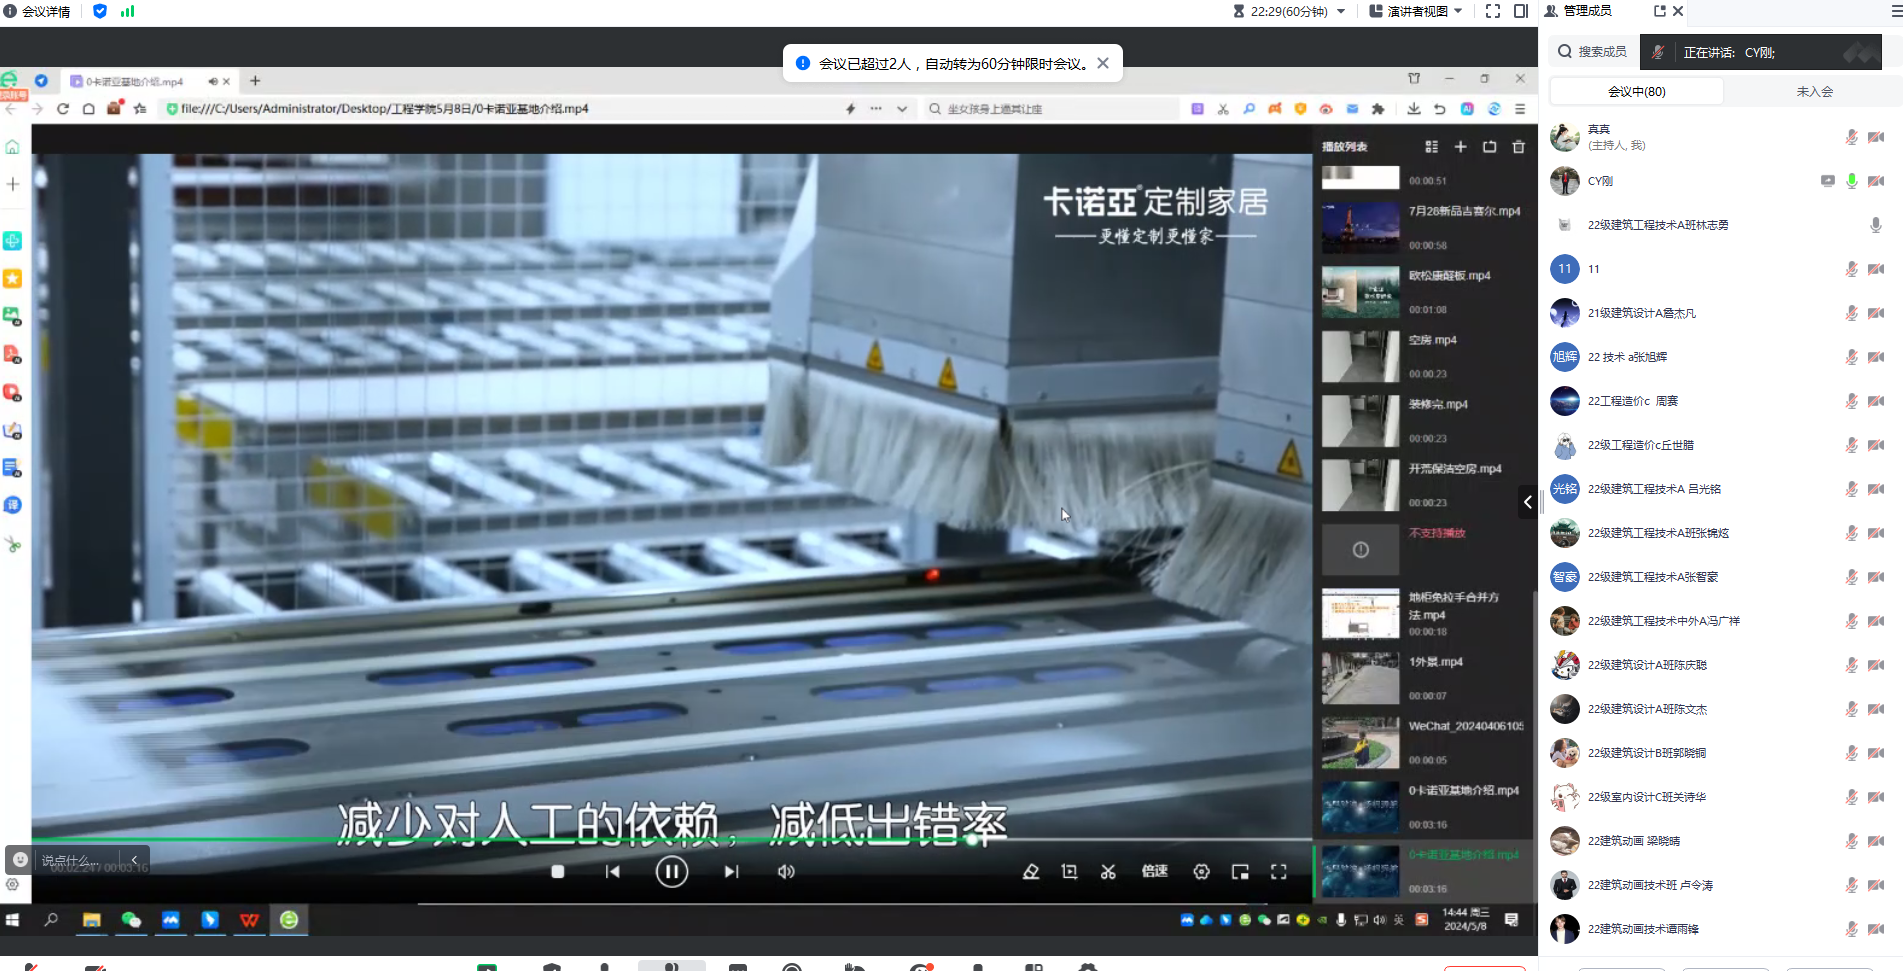The image size is (1903, 971).
Task: Play 欧松康醛板.mp4 from playlist
Action: point(1422,292)
